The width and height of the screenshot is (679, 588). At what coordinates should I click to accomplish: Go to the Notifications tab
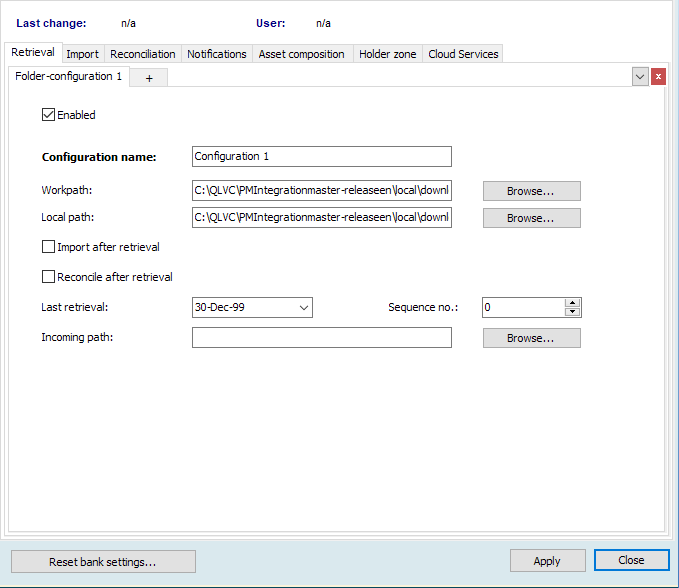coord(216,54)
